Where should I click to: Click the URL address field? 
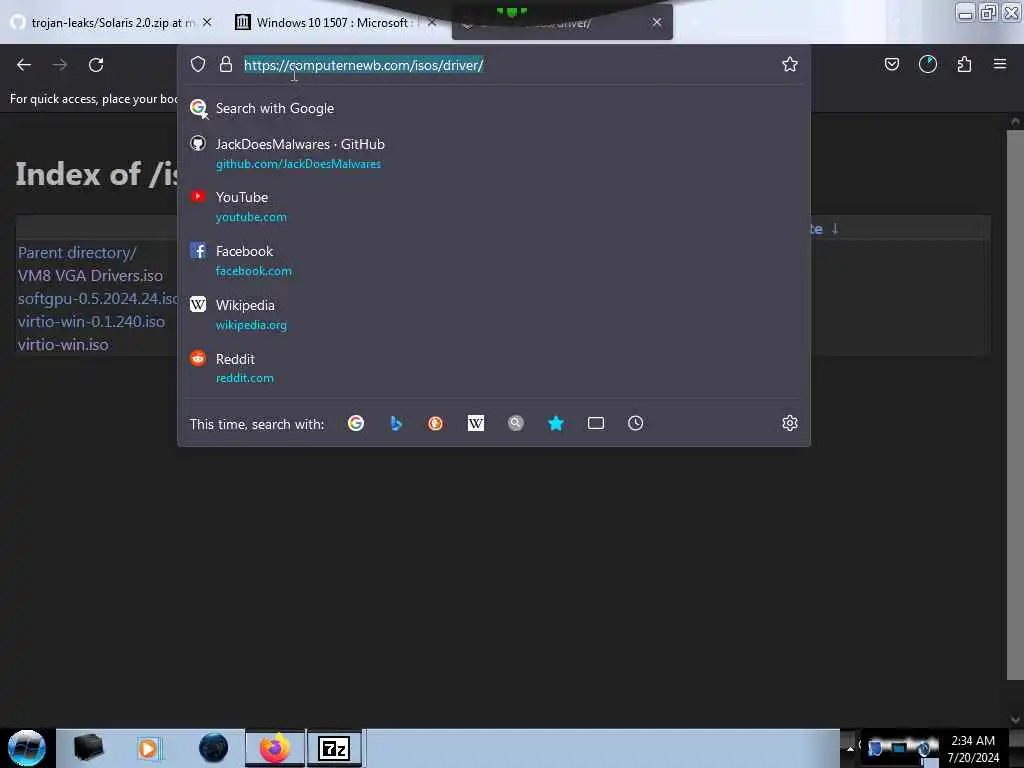496,65
